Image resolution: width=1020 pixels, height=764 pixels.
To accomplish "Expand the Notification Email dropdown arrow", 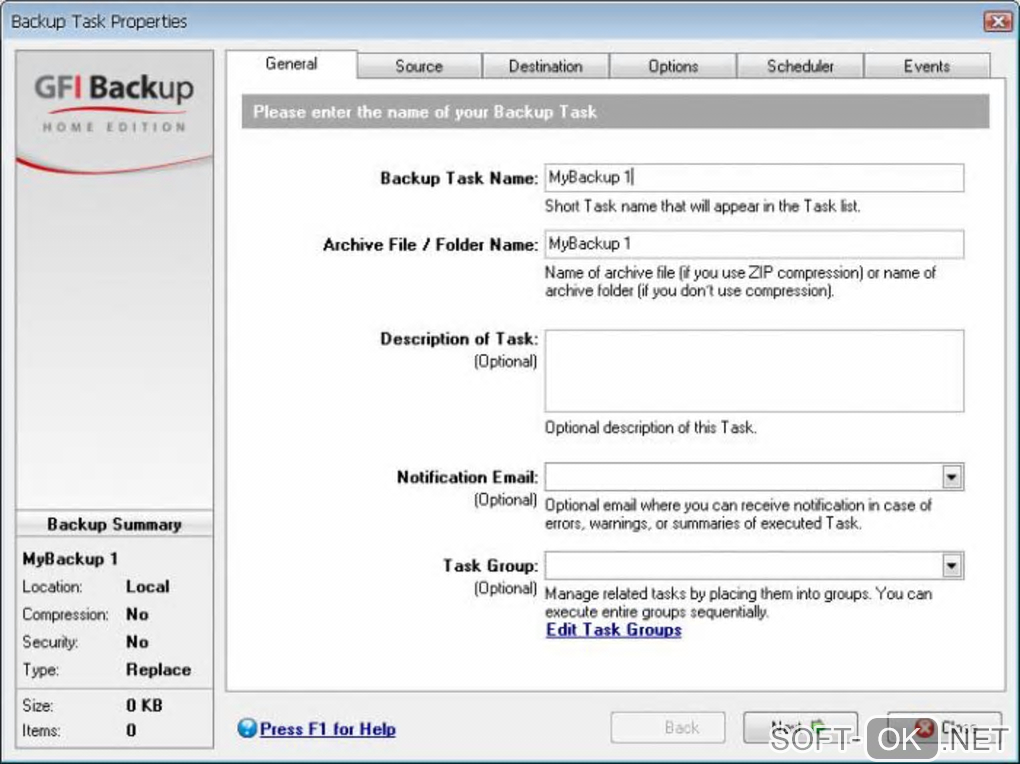I will [952, 477].
